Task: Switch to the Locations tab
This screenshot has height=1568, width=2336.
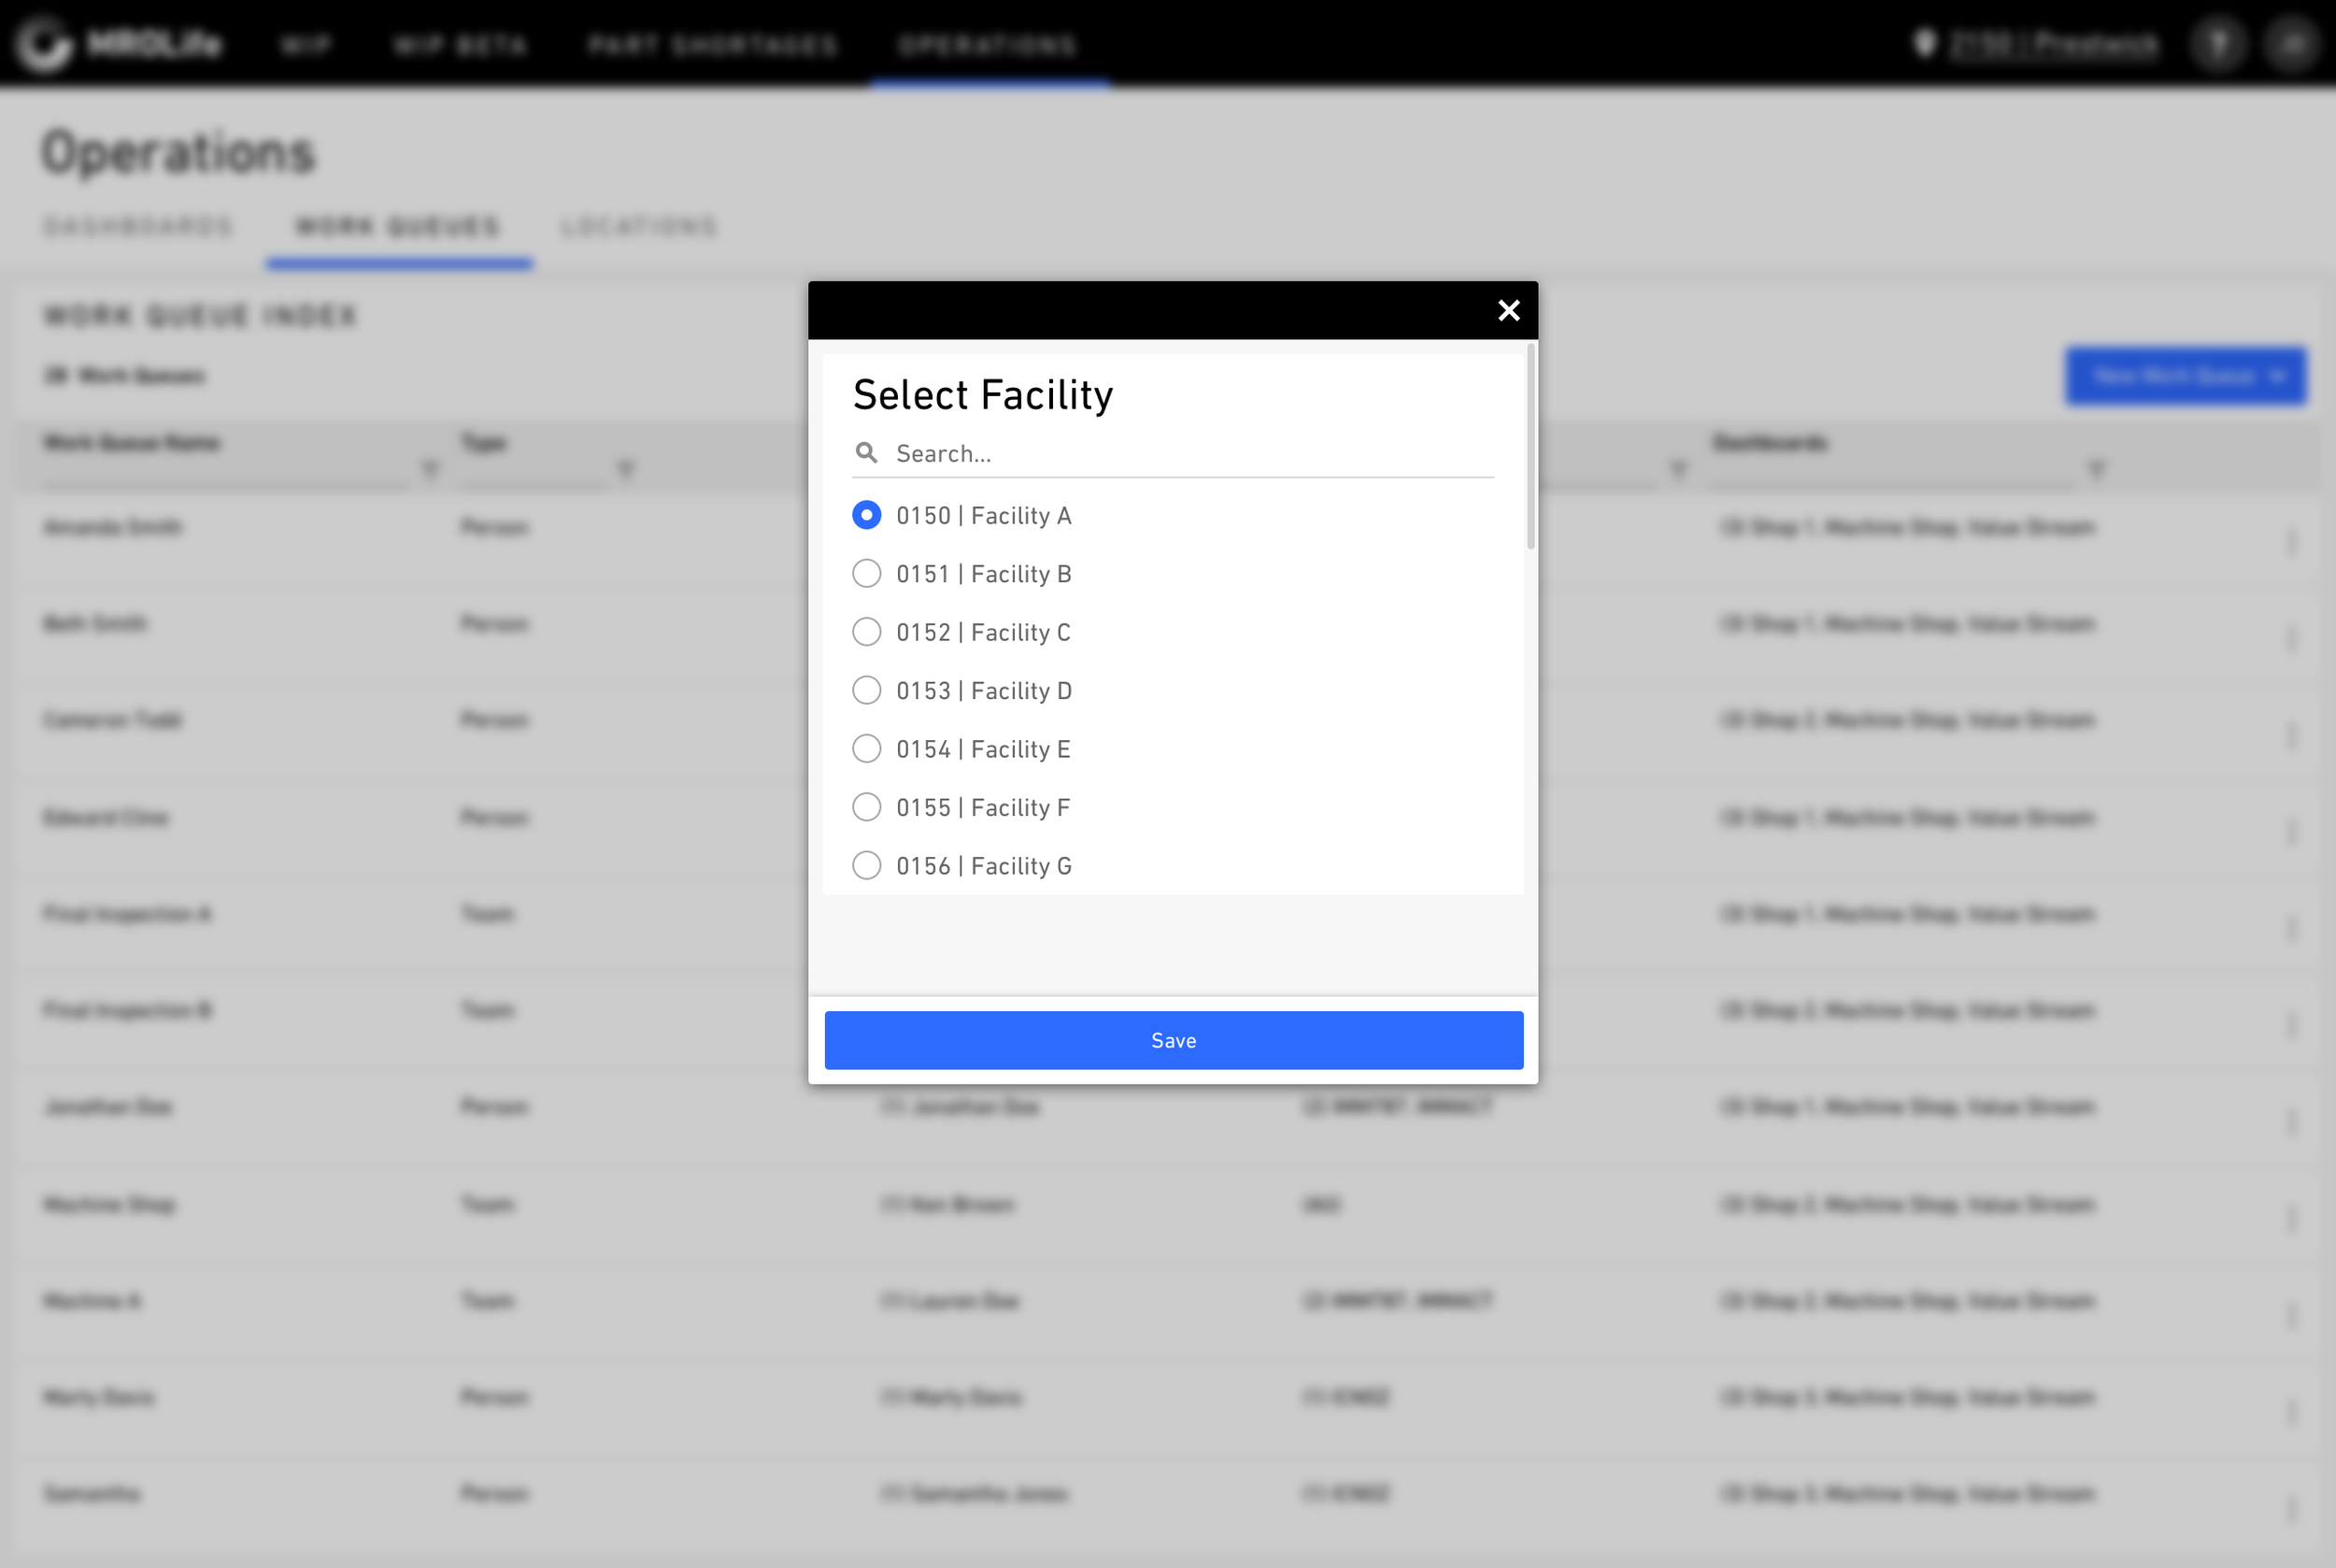Action: [639, 227]
